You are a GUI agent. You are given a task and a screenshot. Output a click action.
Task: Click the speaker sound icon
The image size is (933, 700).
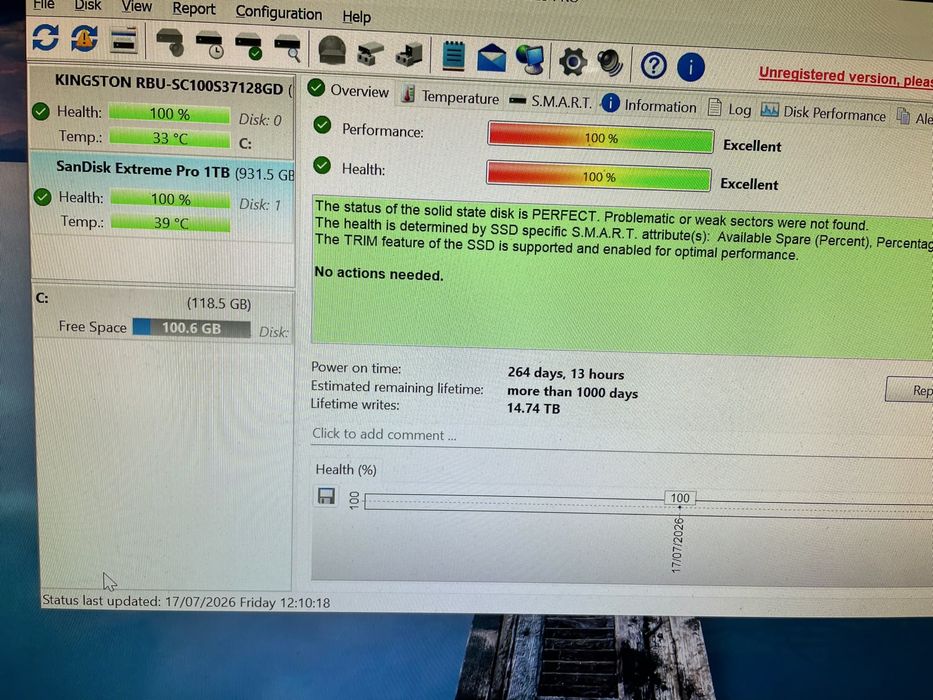(610, 63)
